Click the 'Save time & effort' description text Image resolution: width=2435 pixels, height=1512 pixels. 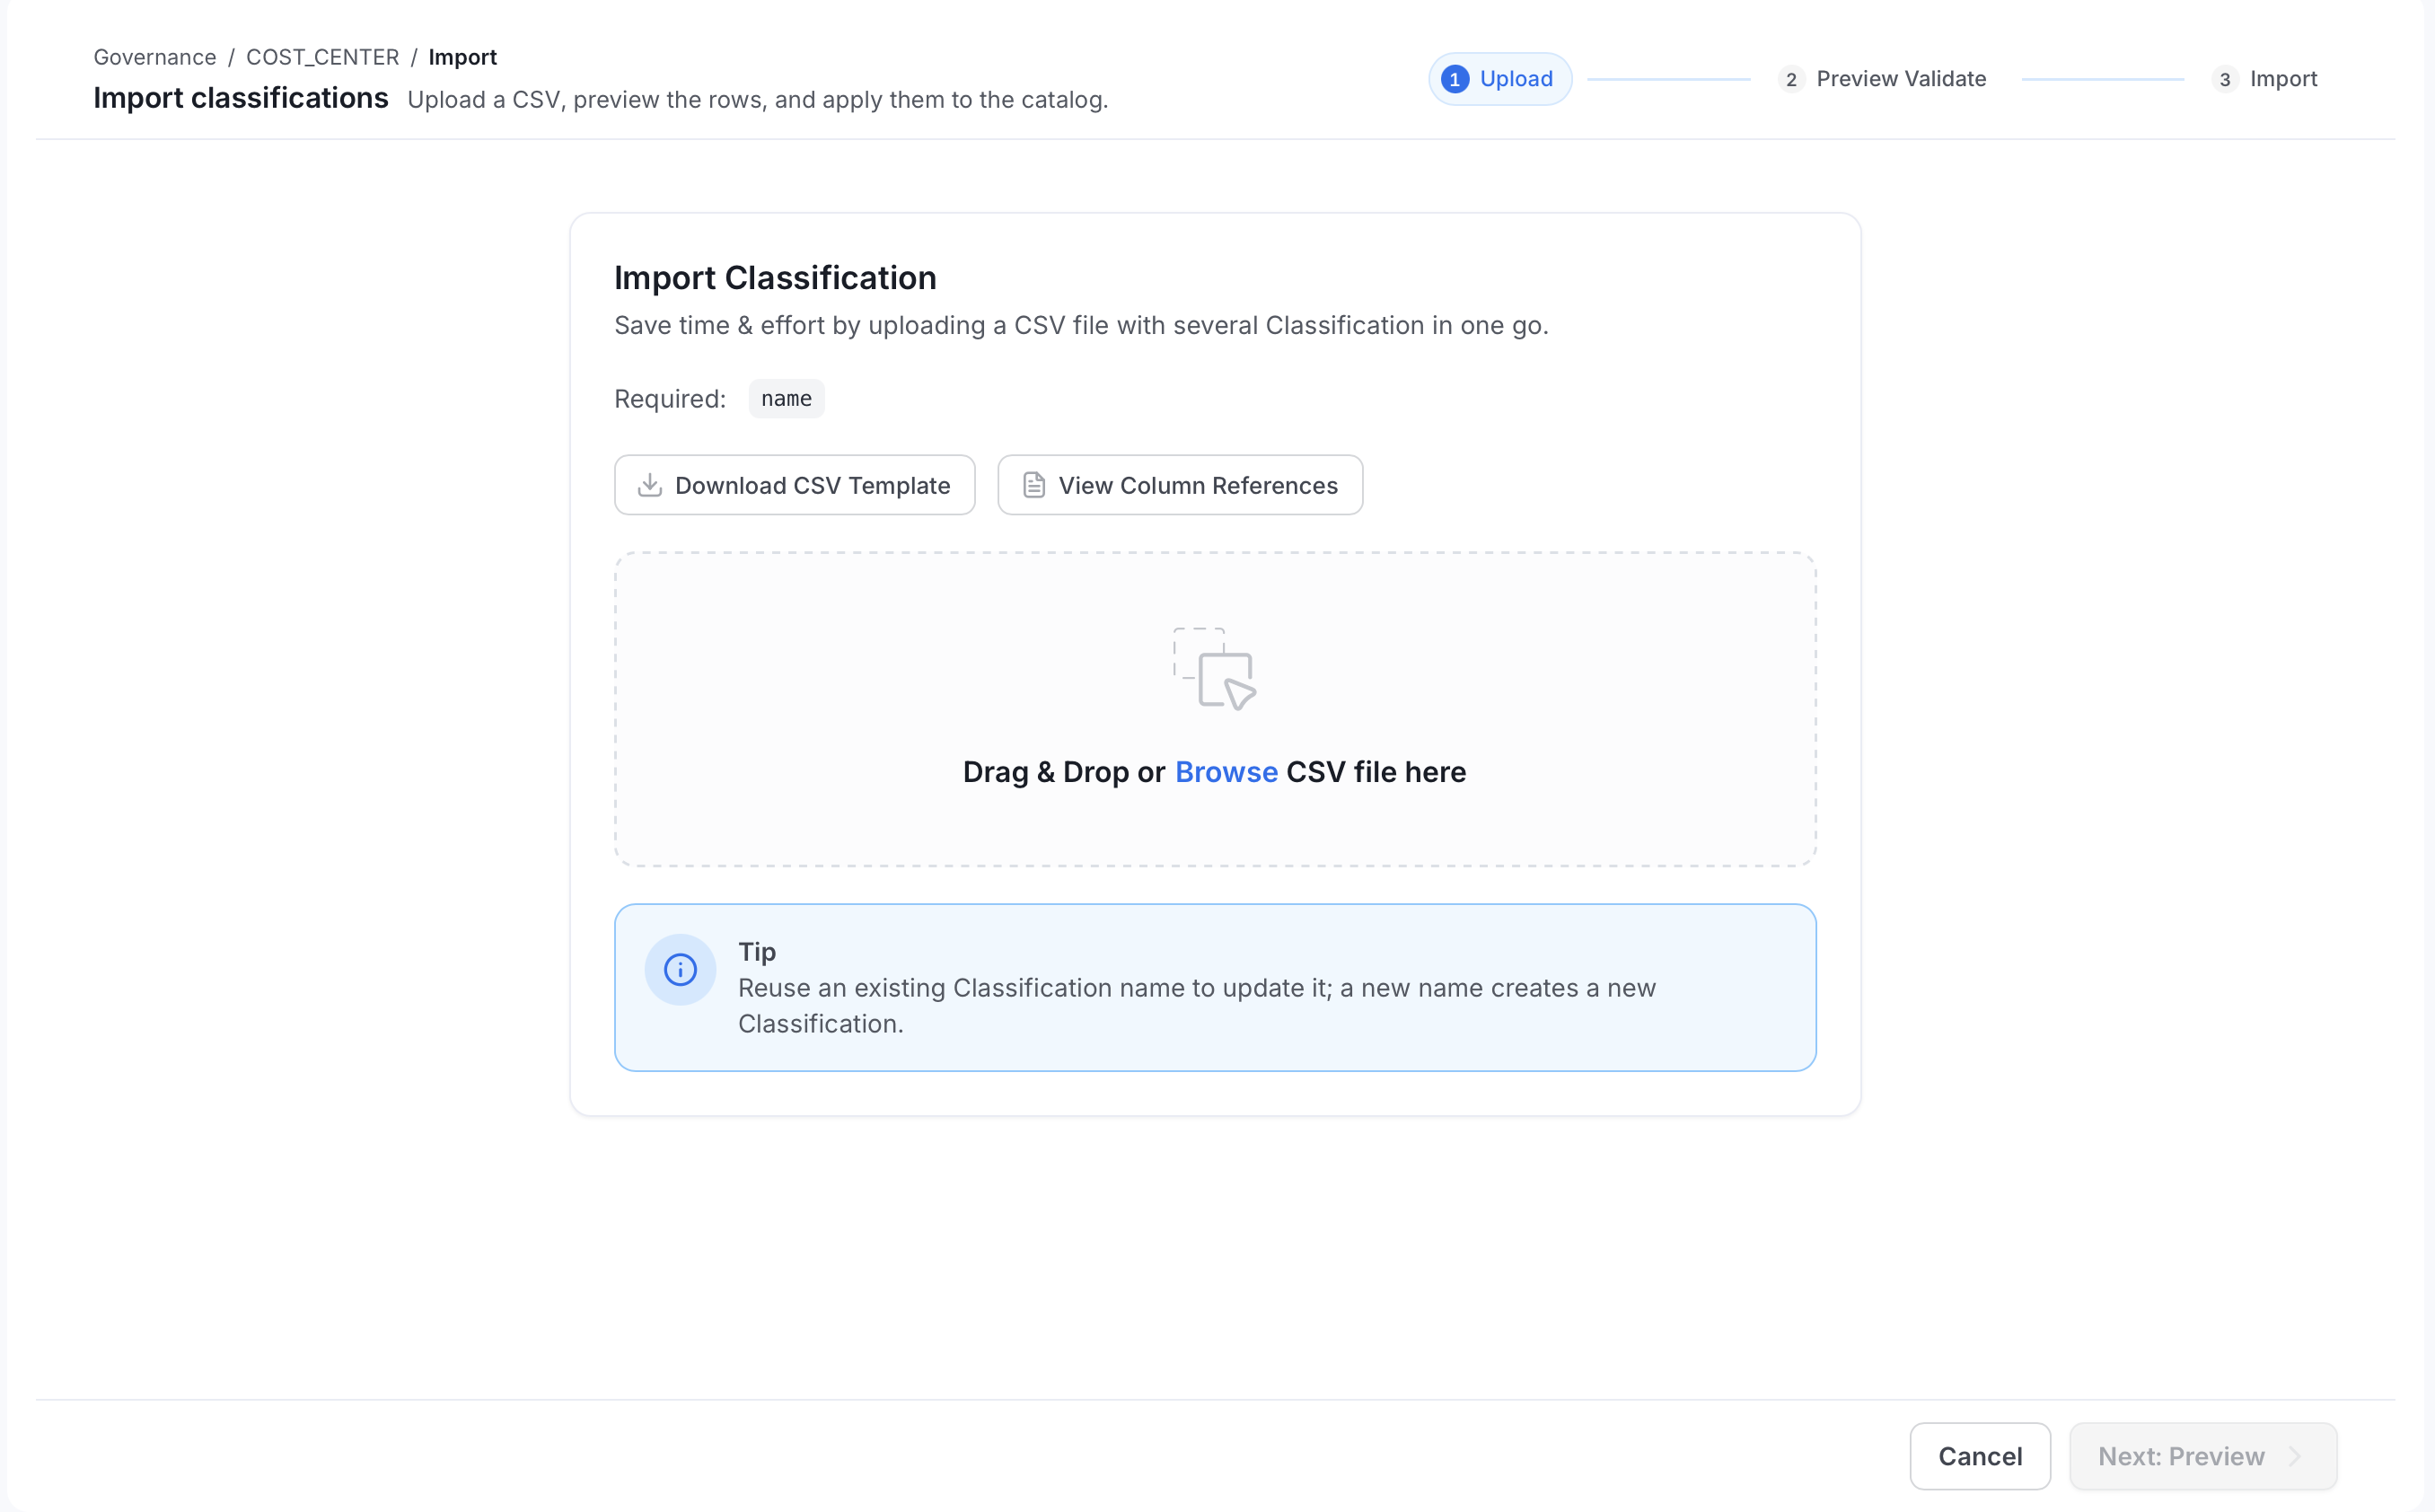coord(1081,325)
